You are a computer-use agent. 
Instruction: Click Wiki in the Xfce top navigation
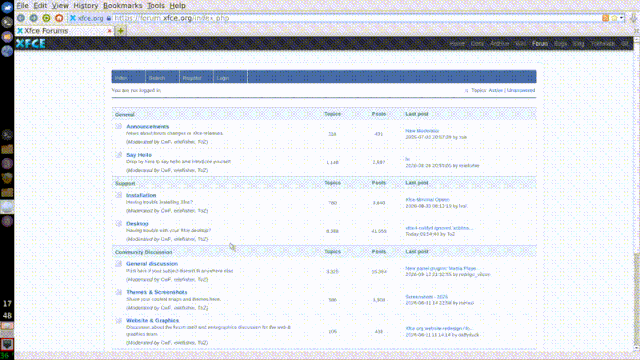coord(520,44)
